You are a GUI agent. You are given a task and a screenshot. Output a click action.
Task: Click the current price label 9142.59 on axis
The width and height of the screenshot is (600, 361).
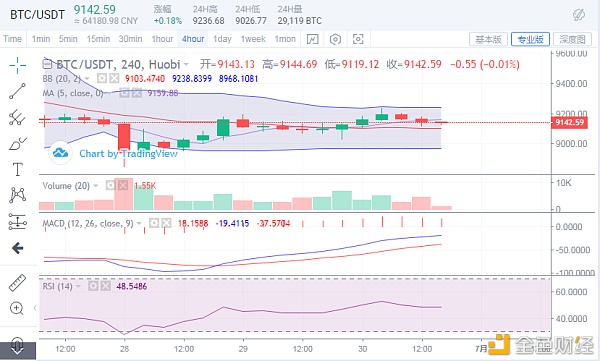coord(569,123)
